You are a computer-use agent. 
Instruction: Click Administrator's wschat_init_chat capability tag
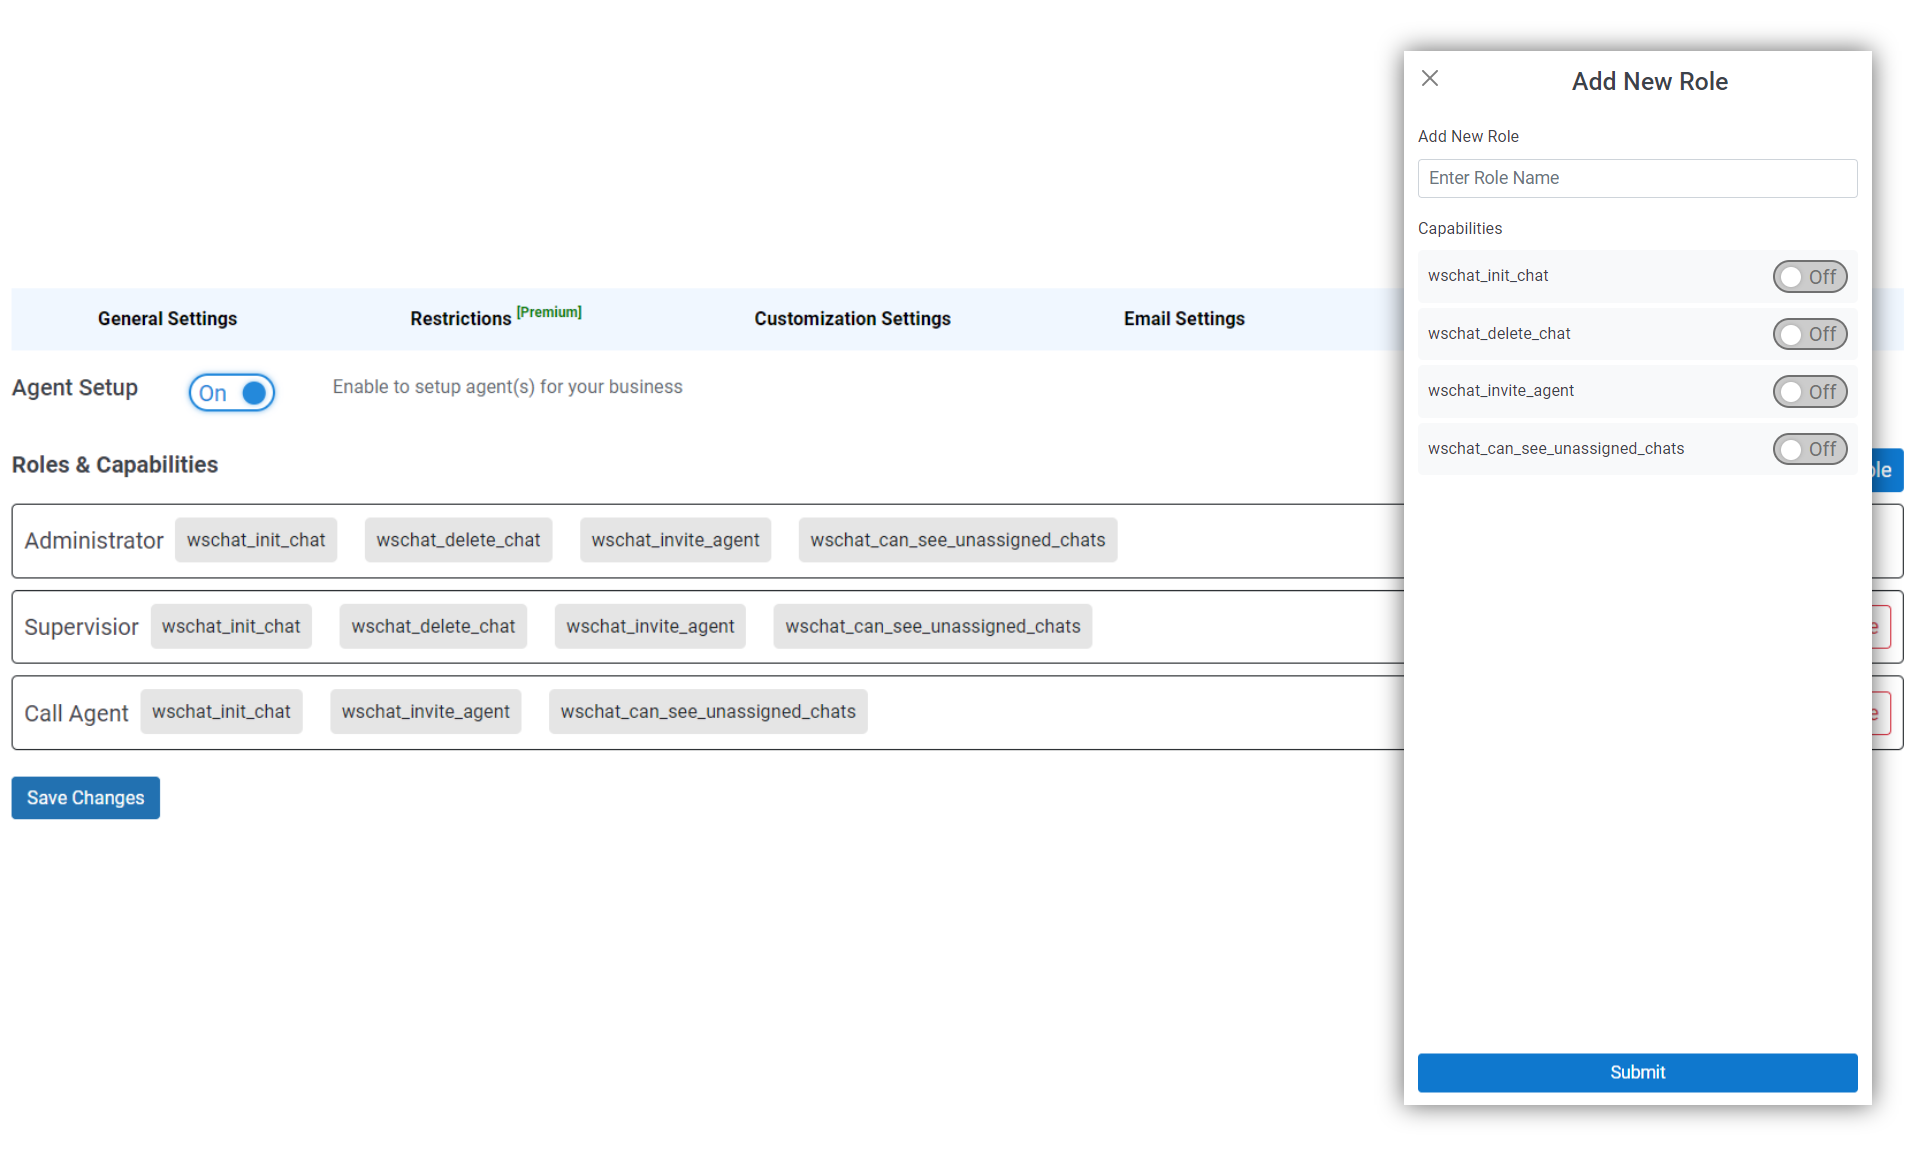point(256,540)
